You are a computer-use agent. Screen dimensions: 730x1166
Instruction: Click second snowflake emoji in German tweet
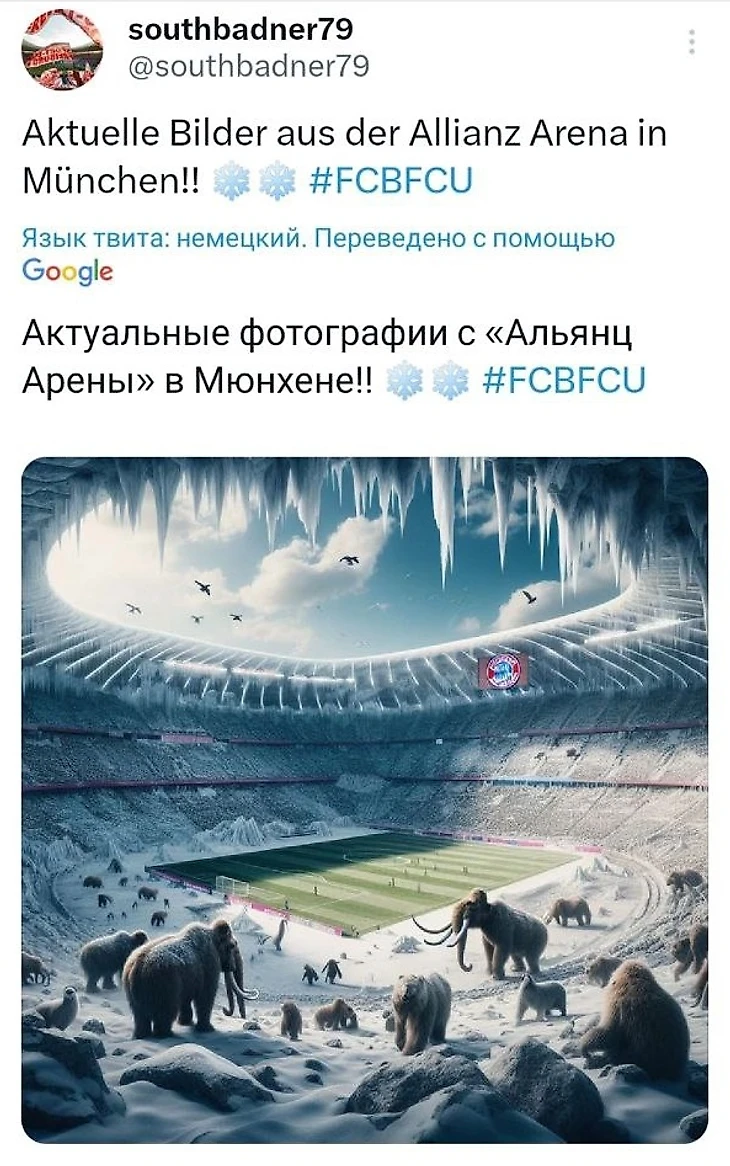[x=276, y=181]
